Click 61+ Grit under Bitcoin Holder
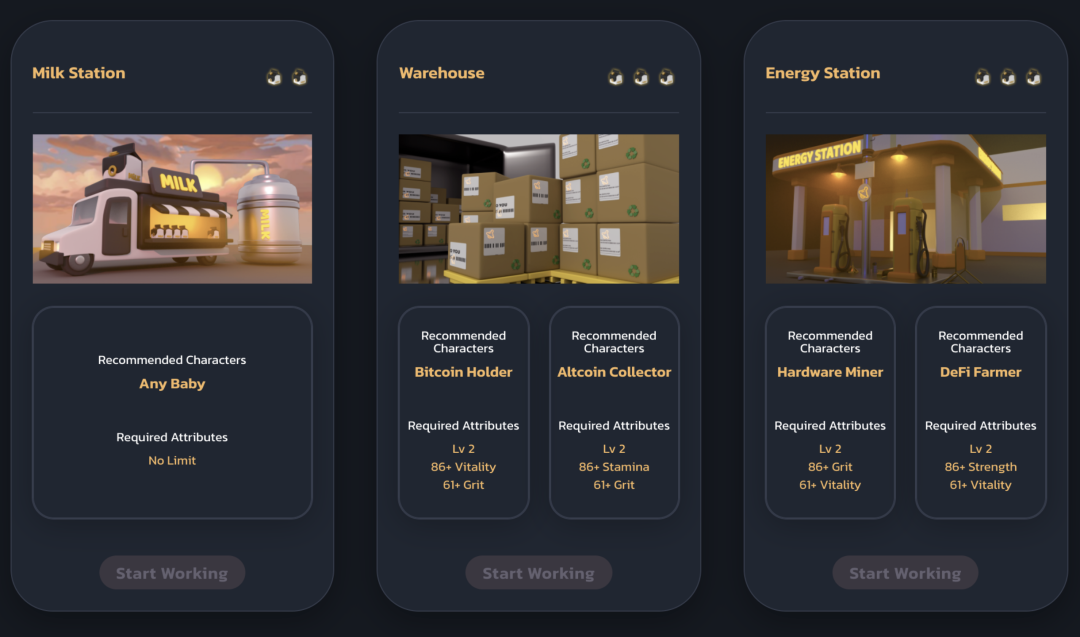This screenshot has height=637, width=1080. click(464, 485)
